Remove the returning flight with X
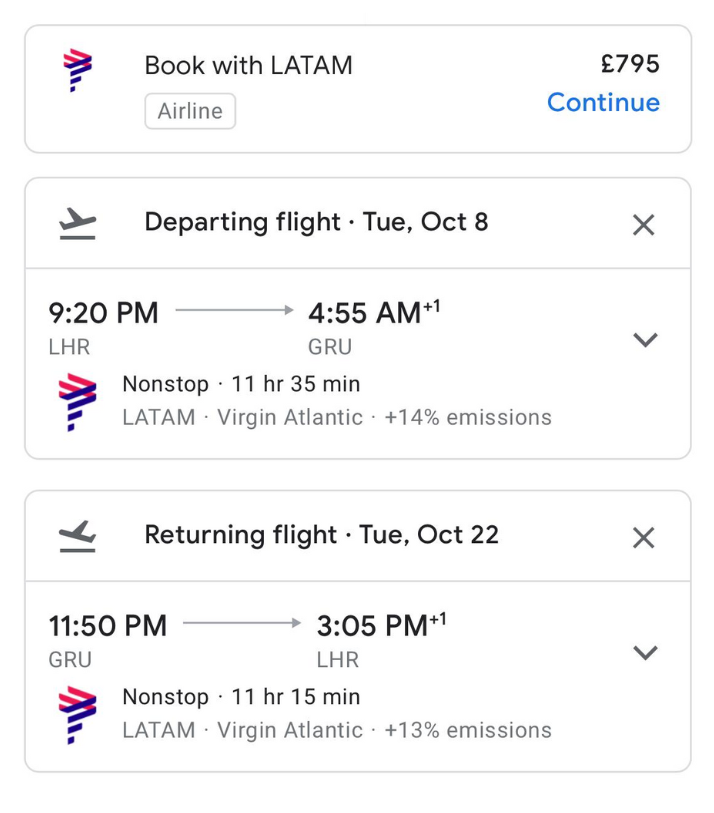The width and height of the screenshot is (714, 813). click(x=644, y=538)
